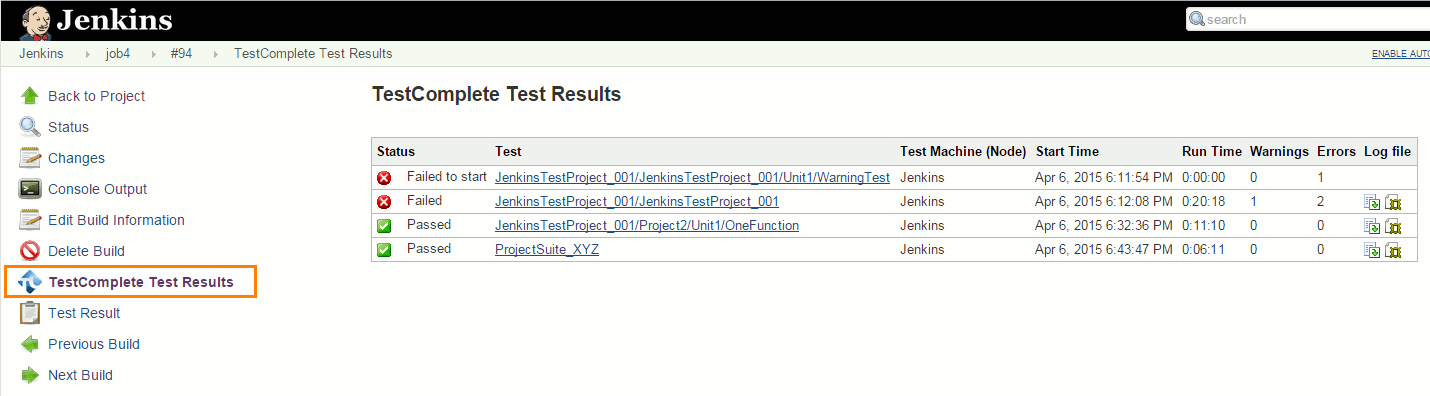Open first log icon for OneFunction row
Viewport: 1430px width, 396px height.
1373,226
